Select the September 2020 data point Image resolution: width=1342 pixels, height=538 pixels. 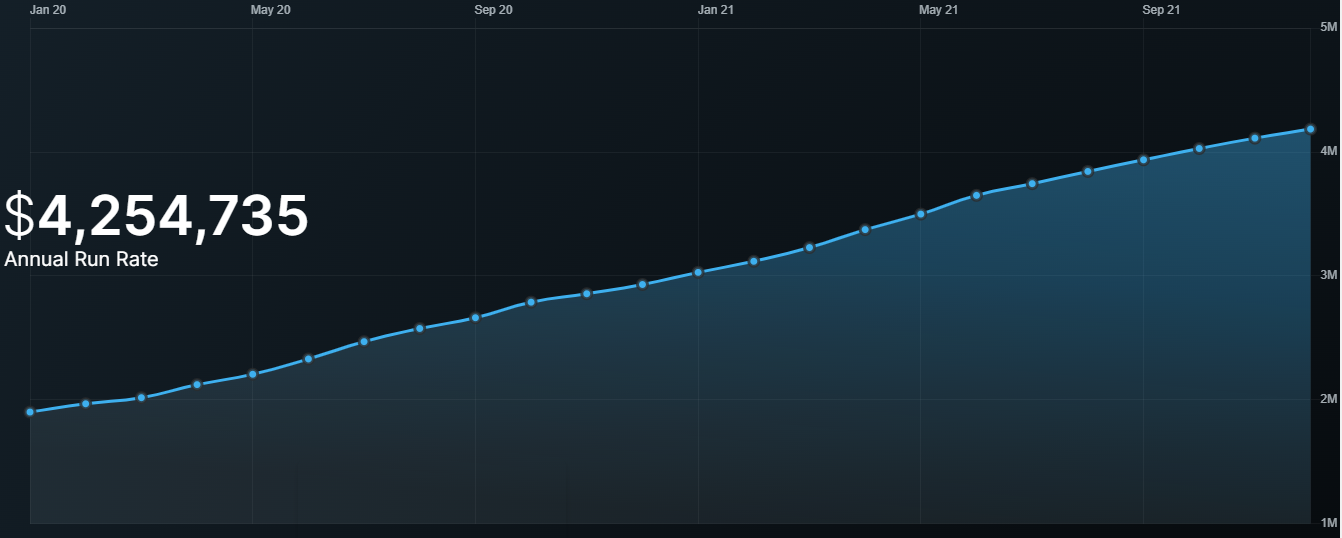pyautogui.click(x=475, y=317)
